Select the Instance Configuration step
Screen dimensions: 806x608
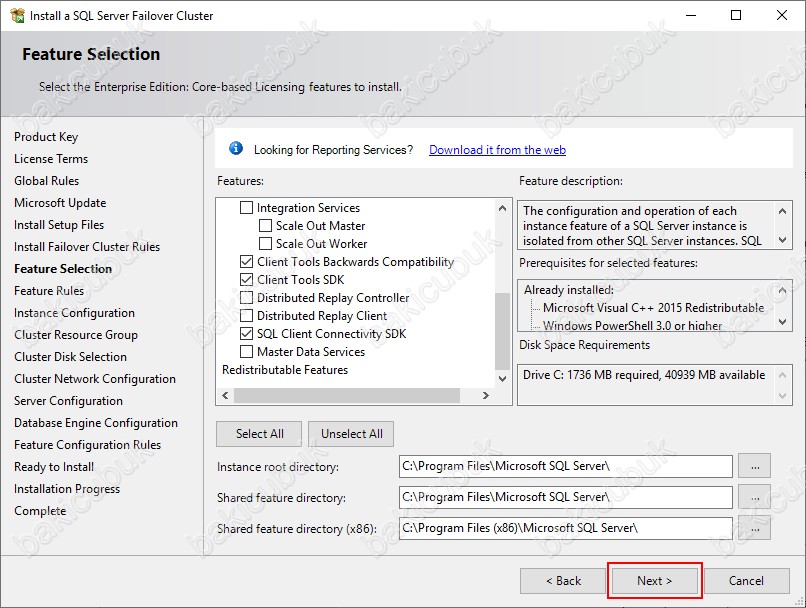coord(75,313)
